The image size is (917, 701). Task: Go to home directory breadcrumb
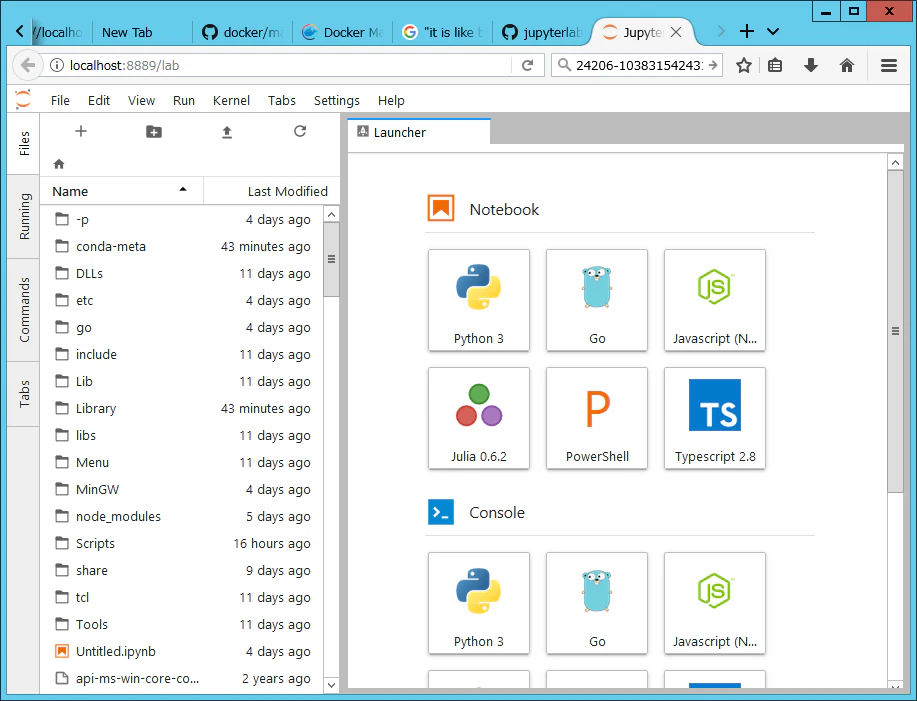[59, 164]
